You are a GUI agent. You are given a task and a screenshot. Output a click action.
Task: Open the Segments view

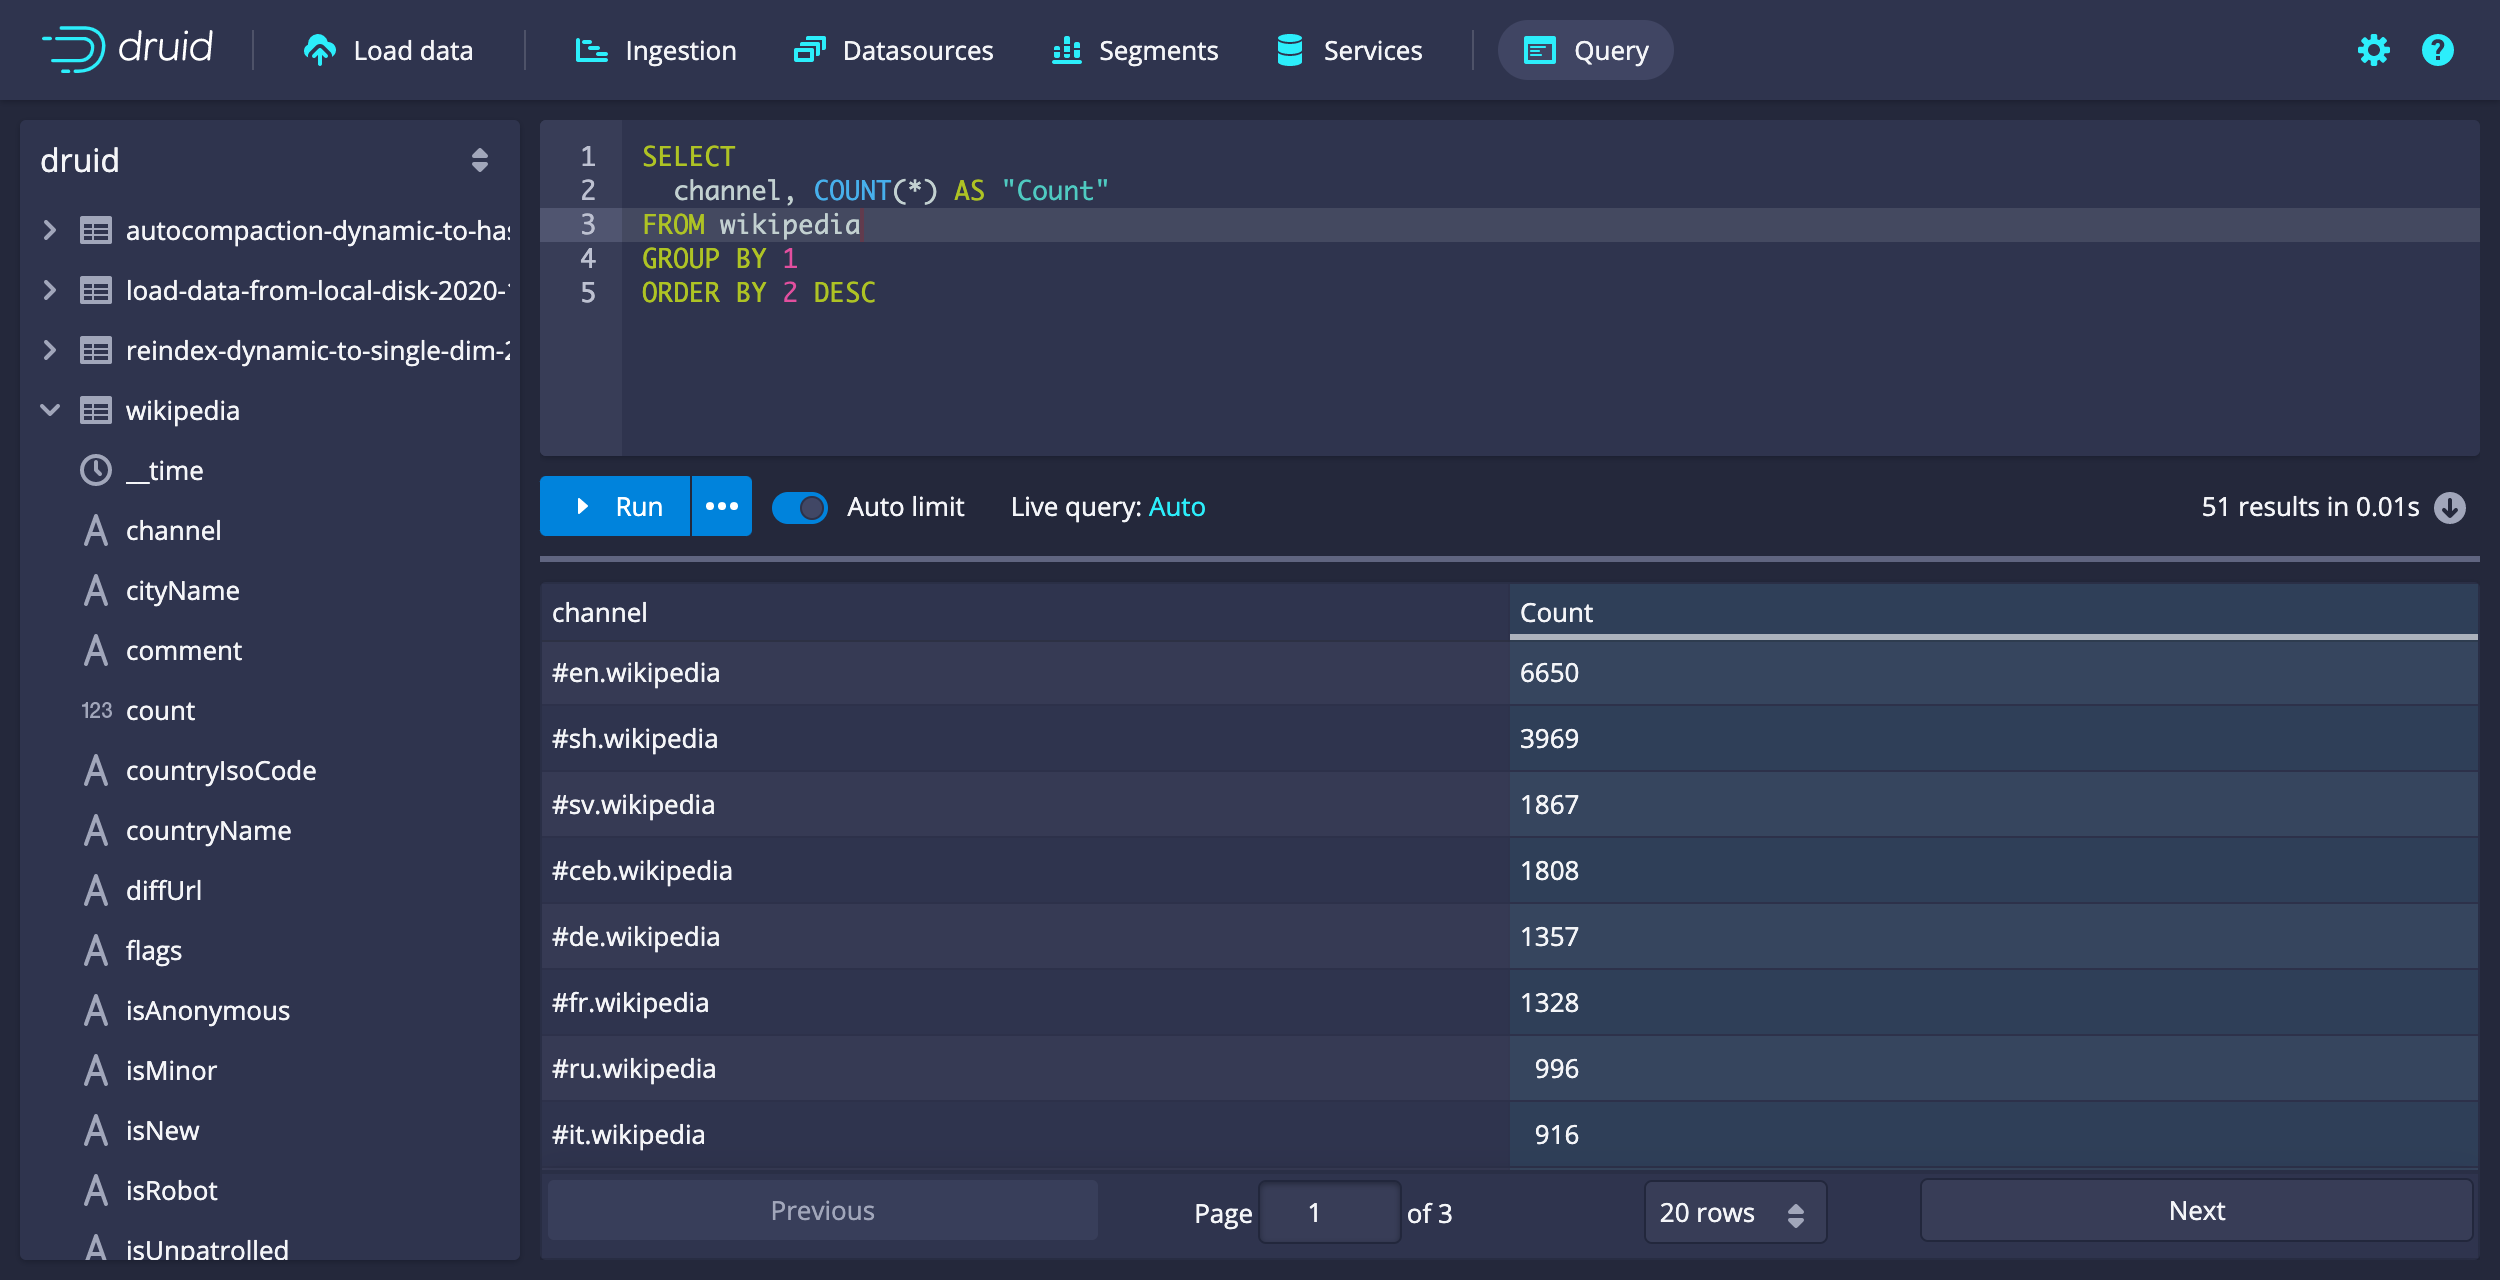pyautogui.click(x=1136, y=50)
